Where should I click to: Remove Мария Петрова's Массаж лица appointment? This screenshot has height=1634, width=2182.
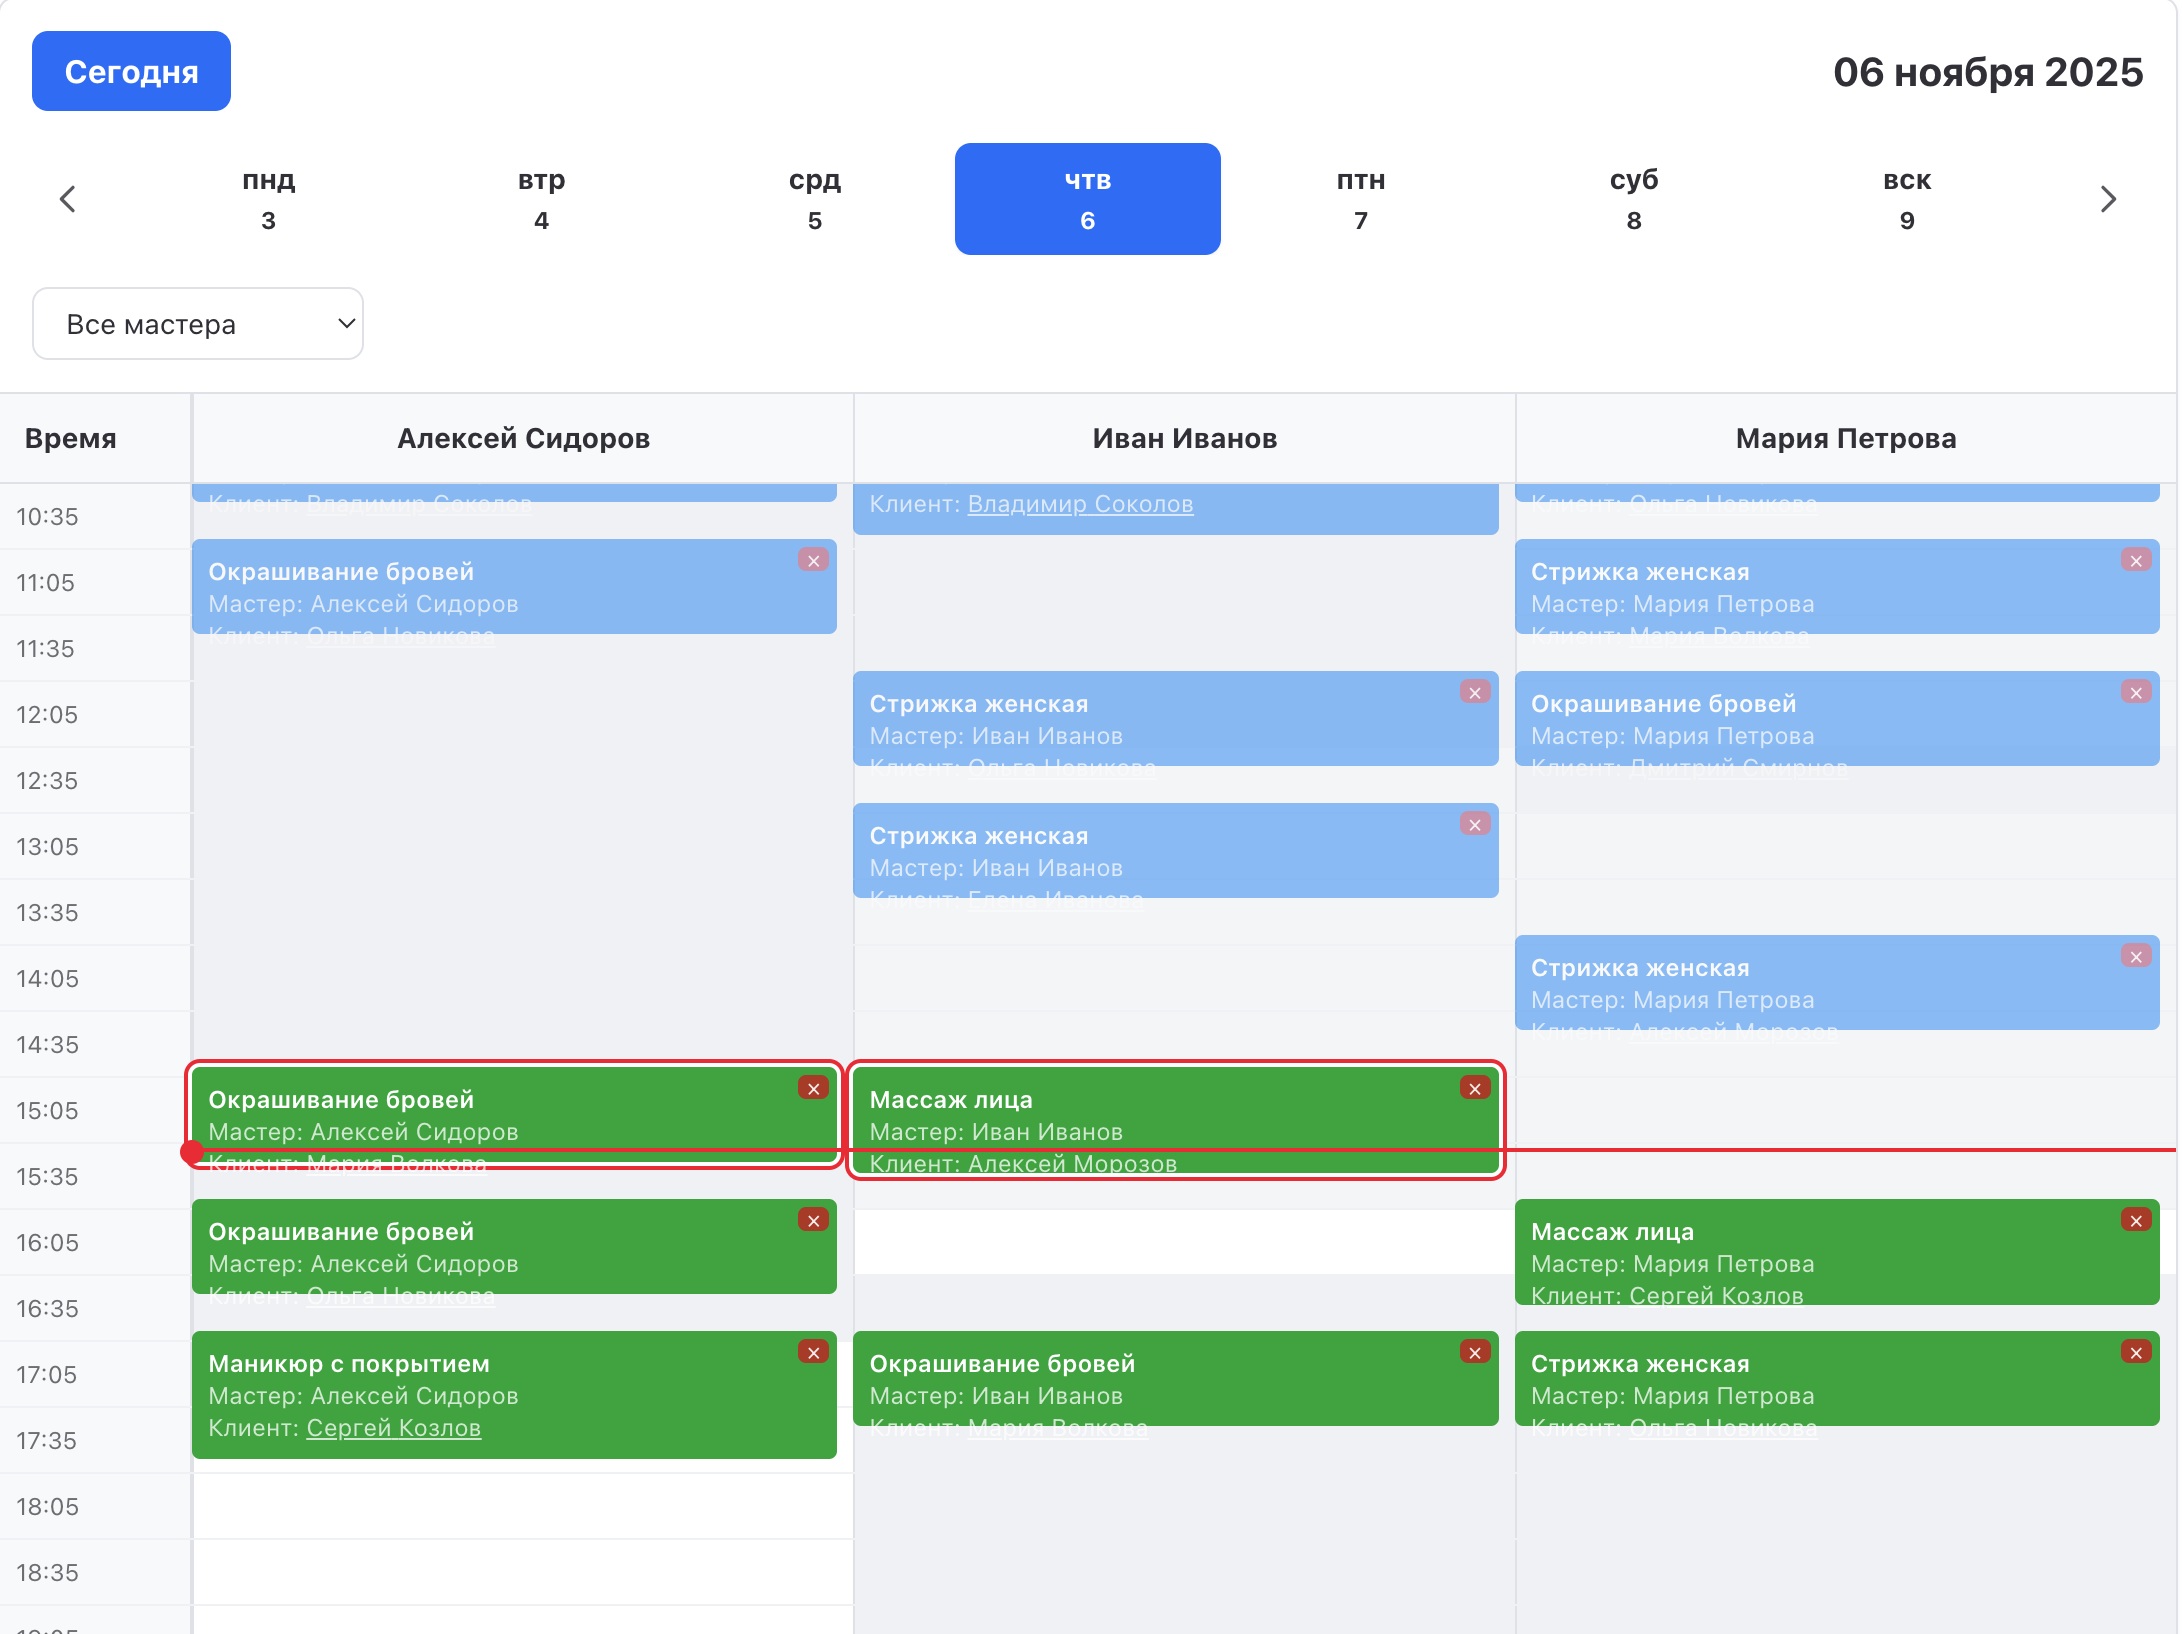tap(2135, 1220)
